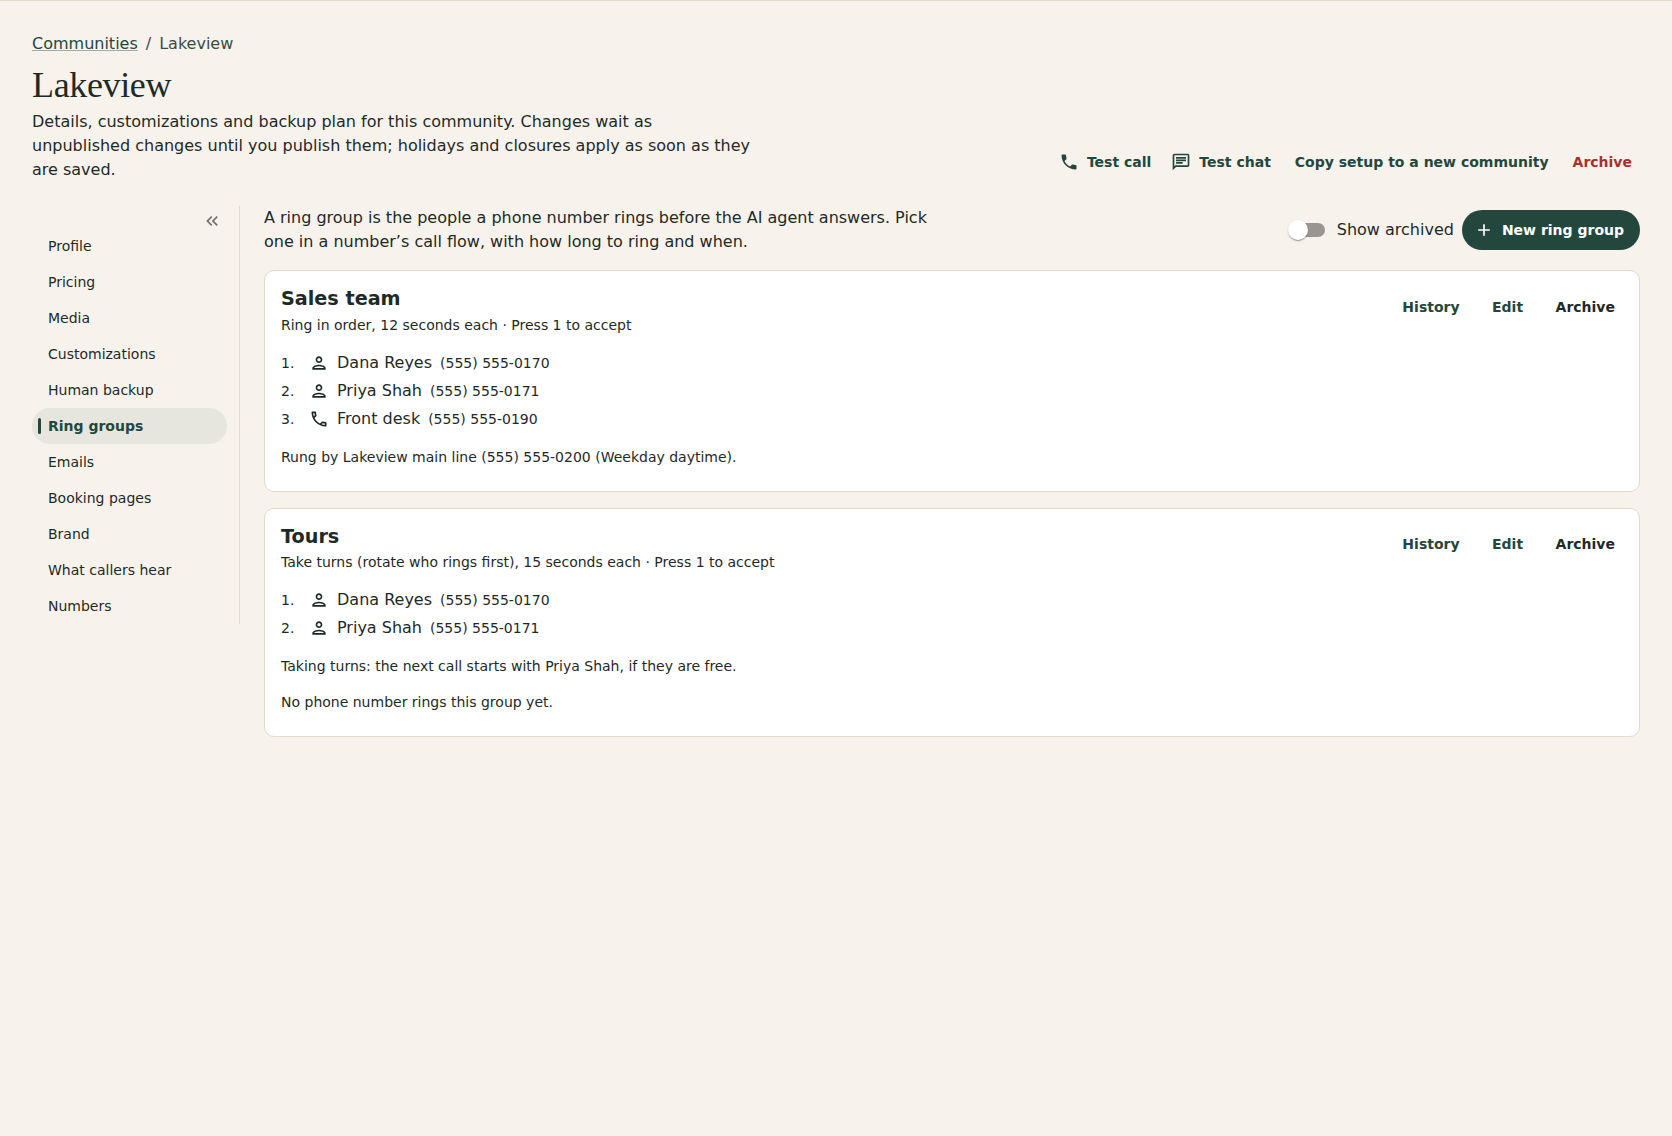Click Copy setup to a new community
Image resolution: width=1672 pixels, height=1136 pixels.
pyautogui.click(x=1421, y=162)
